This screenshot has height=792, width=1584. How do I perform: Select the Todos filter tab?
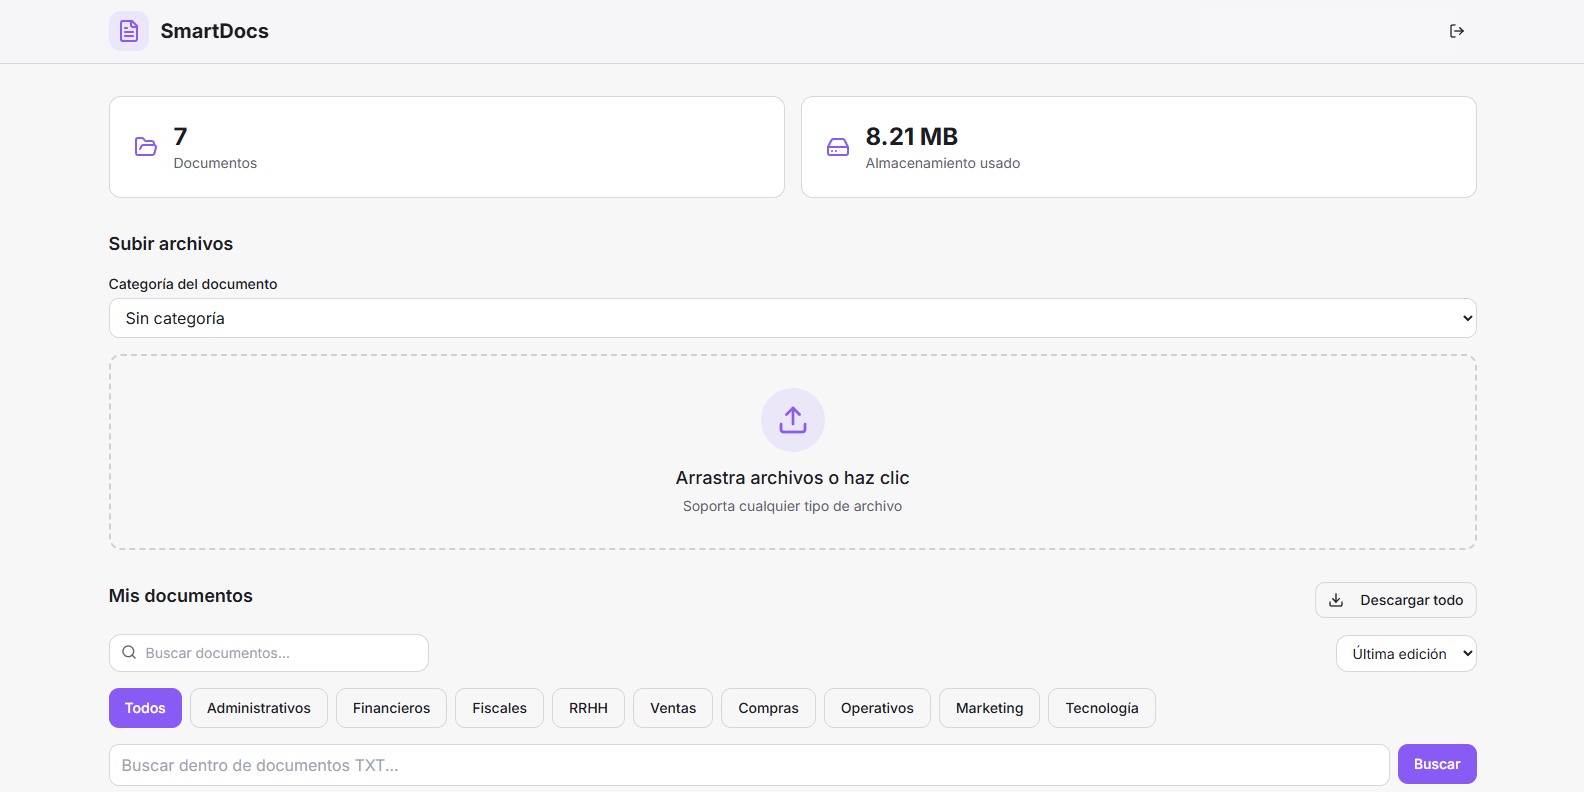145,708
